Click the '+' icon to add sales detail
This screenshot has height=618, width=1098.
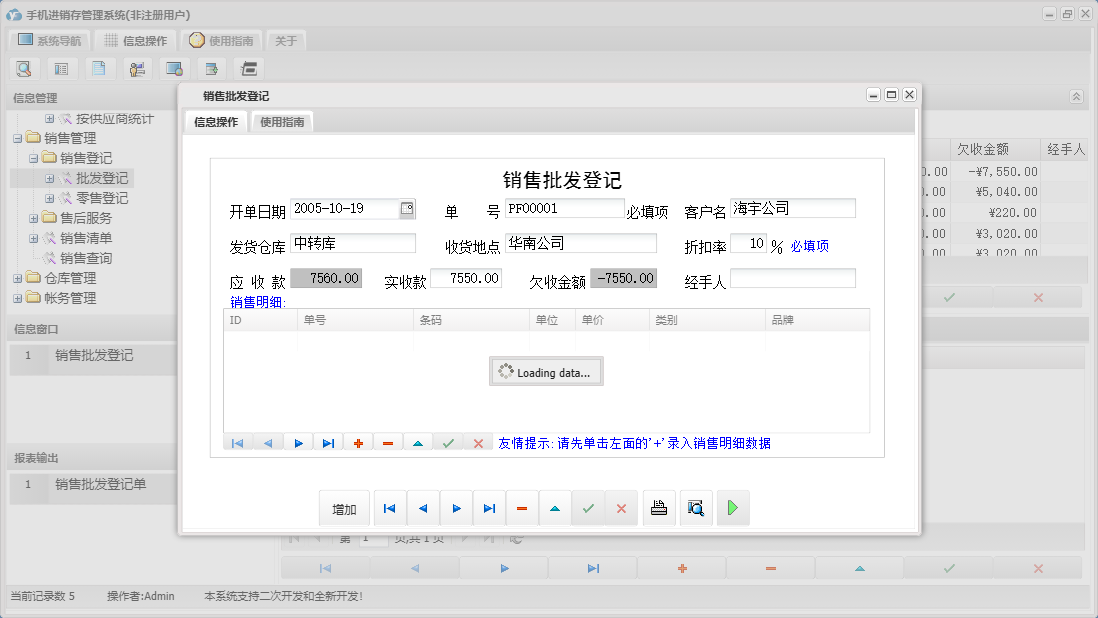358,441
